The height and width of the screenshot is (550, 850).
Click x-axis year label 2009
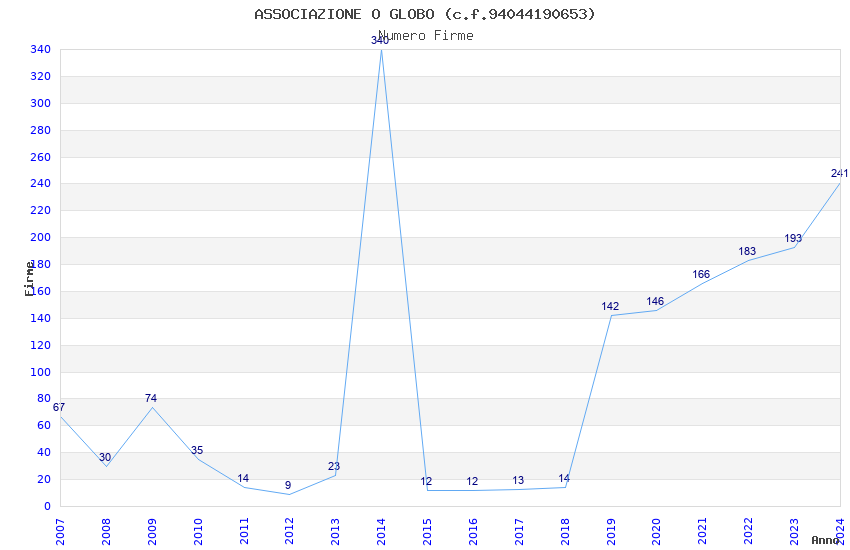point(152,532)
